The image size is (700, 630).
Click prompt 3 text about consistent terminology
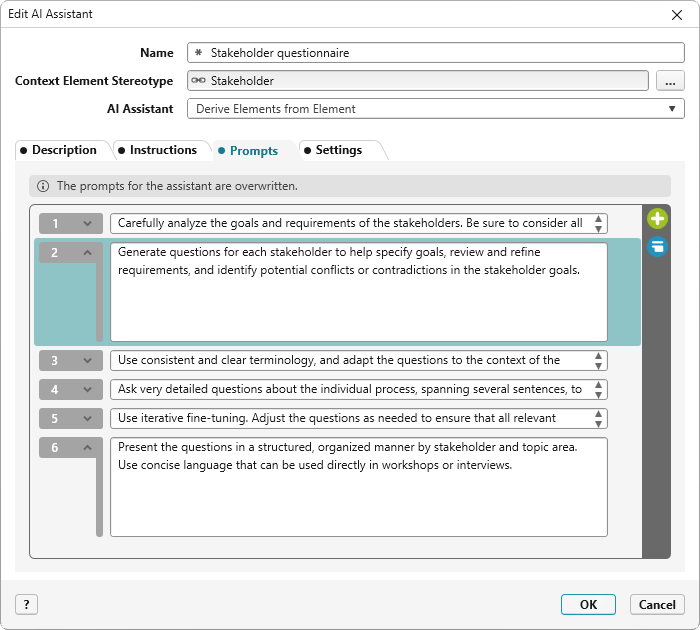click(x=339, y=360)
